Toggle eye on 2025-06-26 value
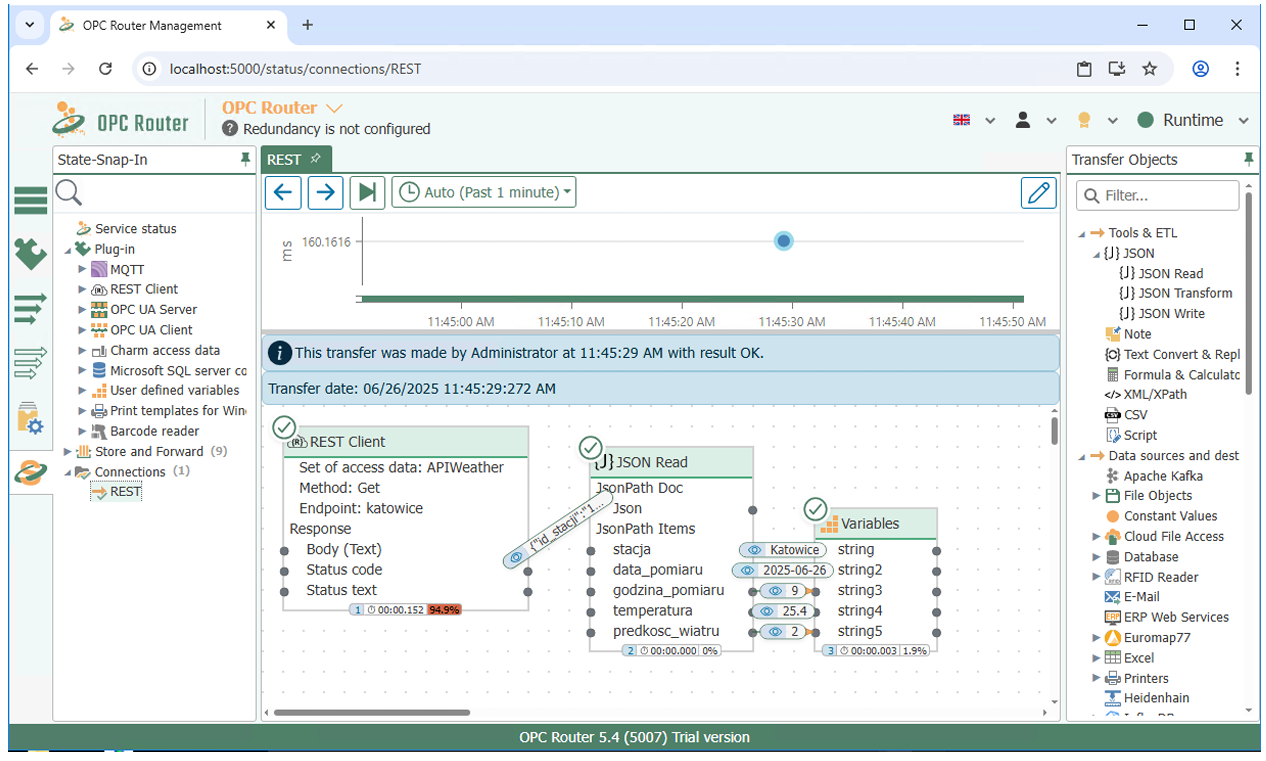This screenshot has width=1266, height=761. pyautogui.click(x=747, y=570)
